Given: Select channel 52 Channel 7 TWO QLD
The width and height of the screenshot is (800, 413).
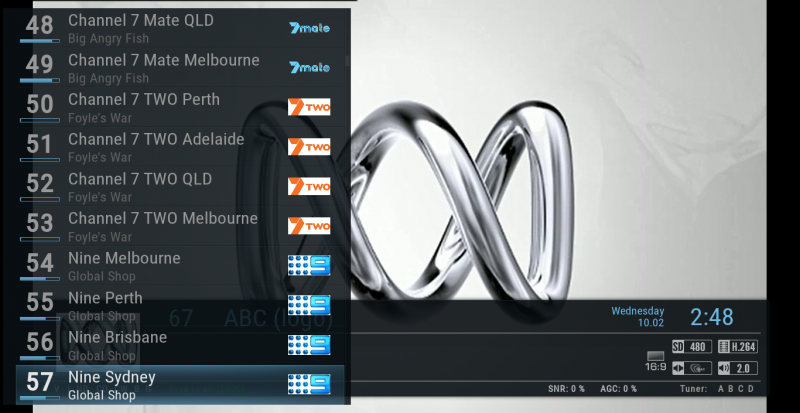Looking at the screenshot, I should coord(180,186).
